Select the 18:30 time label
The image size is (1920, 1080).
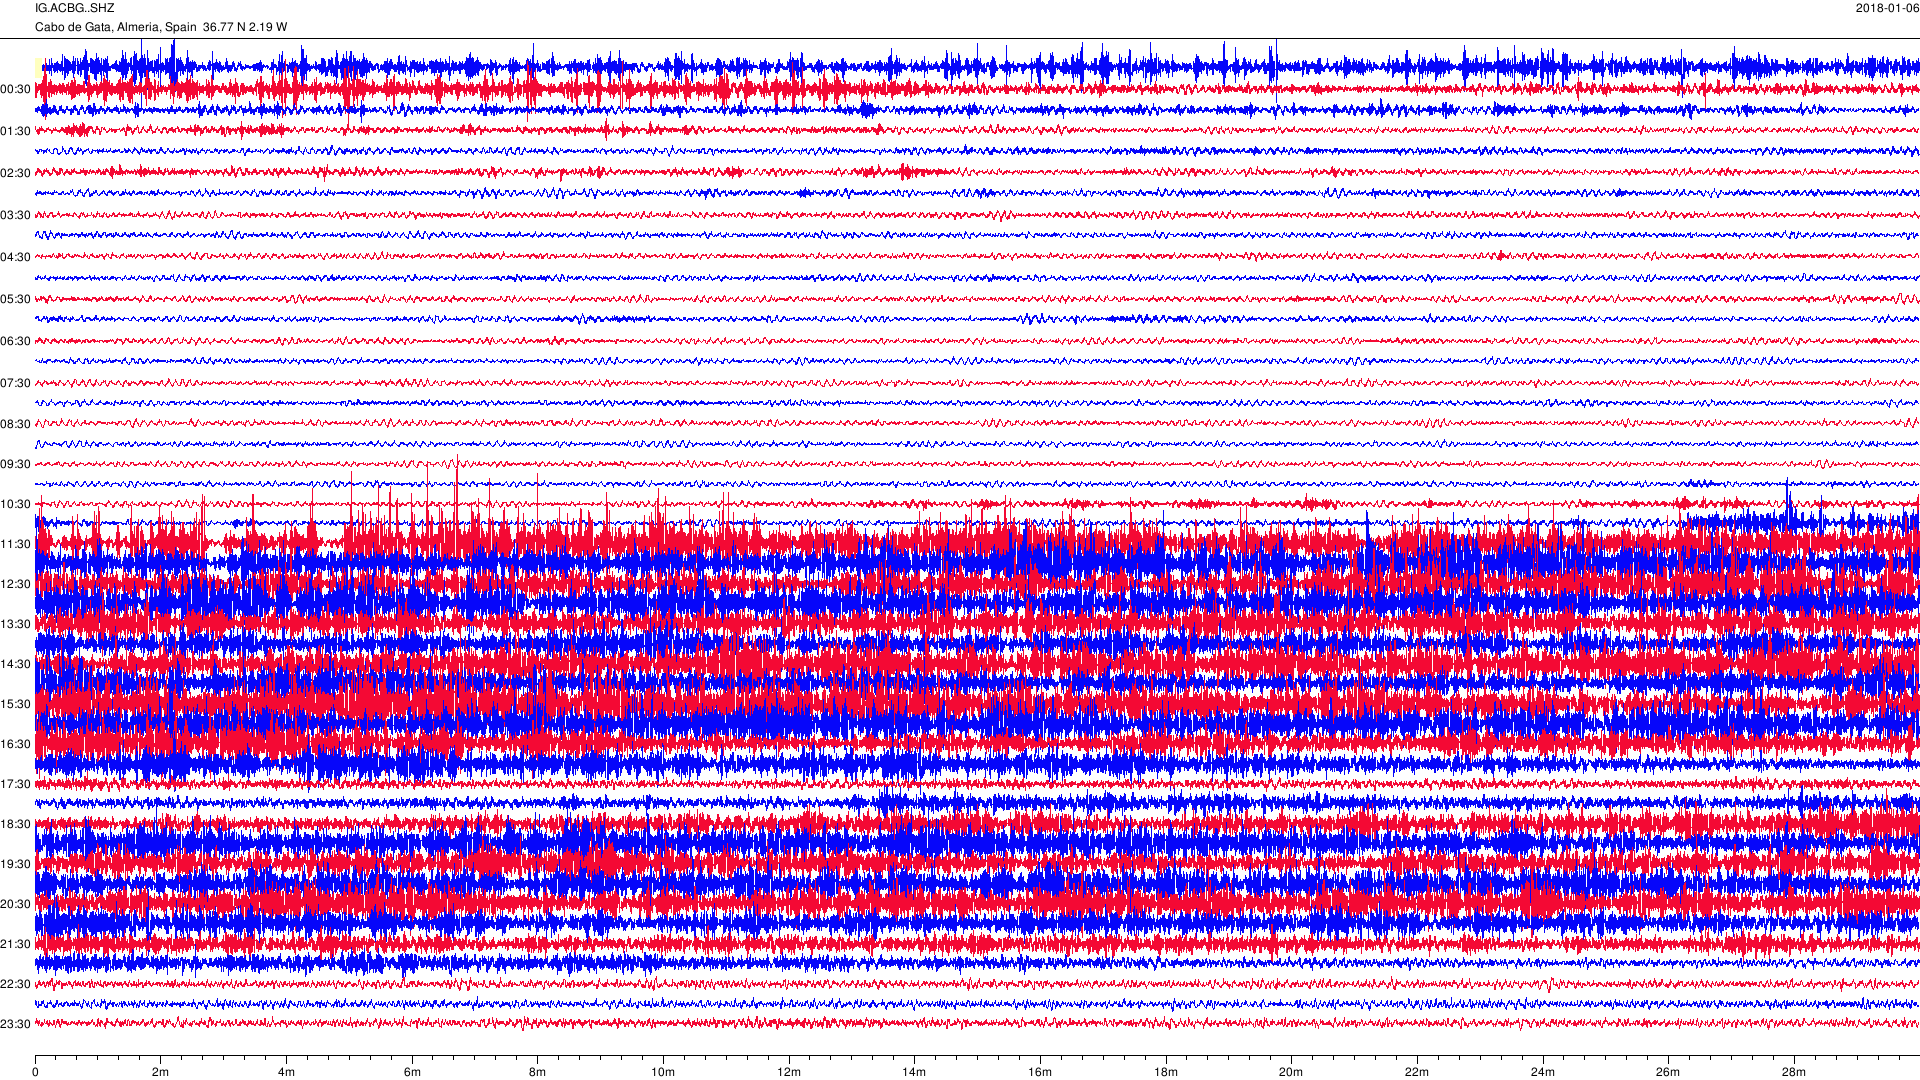tap(16, 825)
